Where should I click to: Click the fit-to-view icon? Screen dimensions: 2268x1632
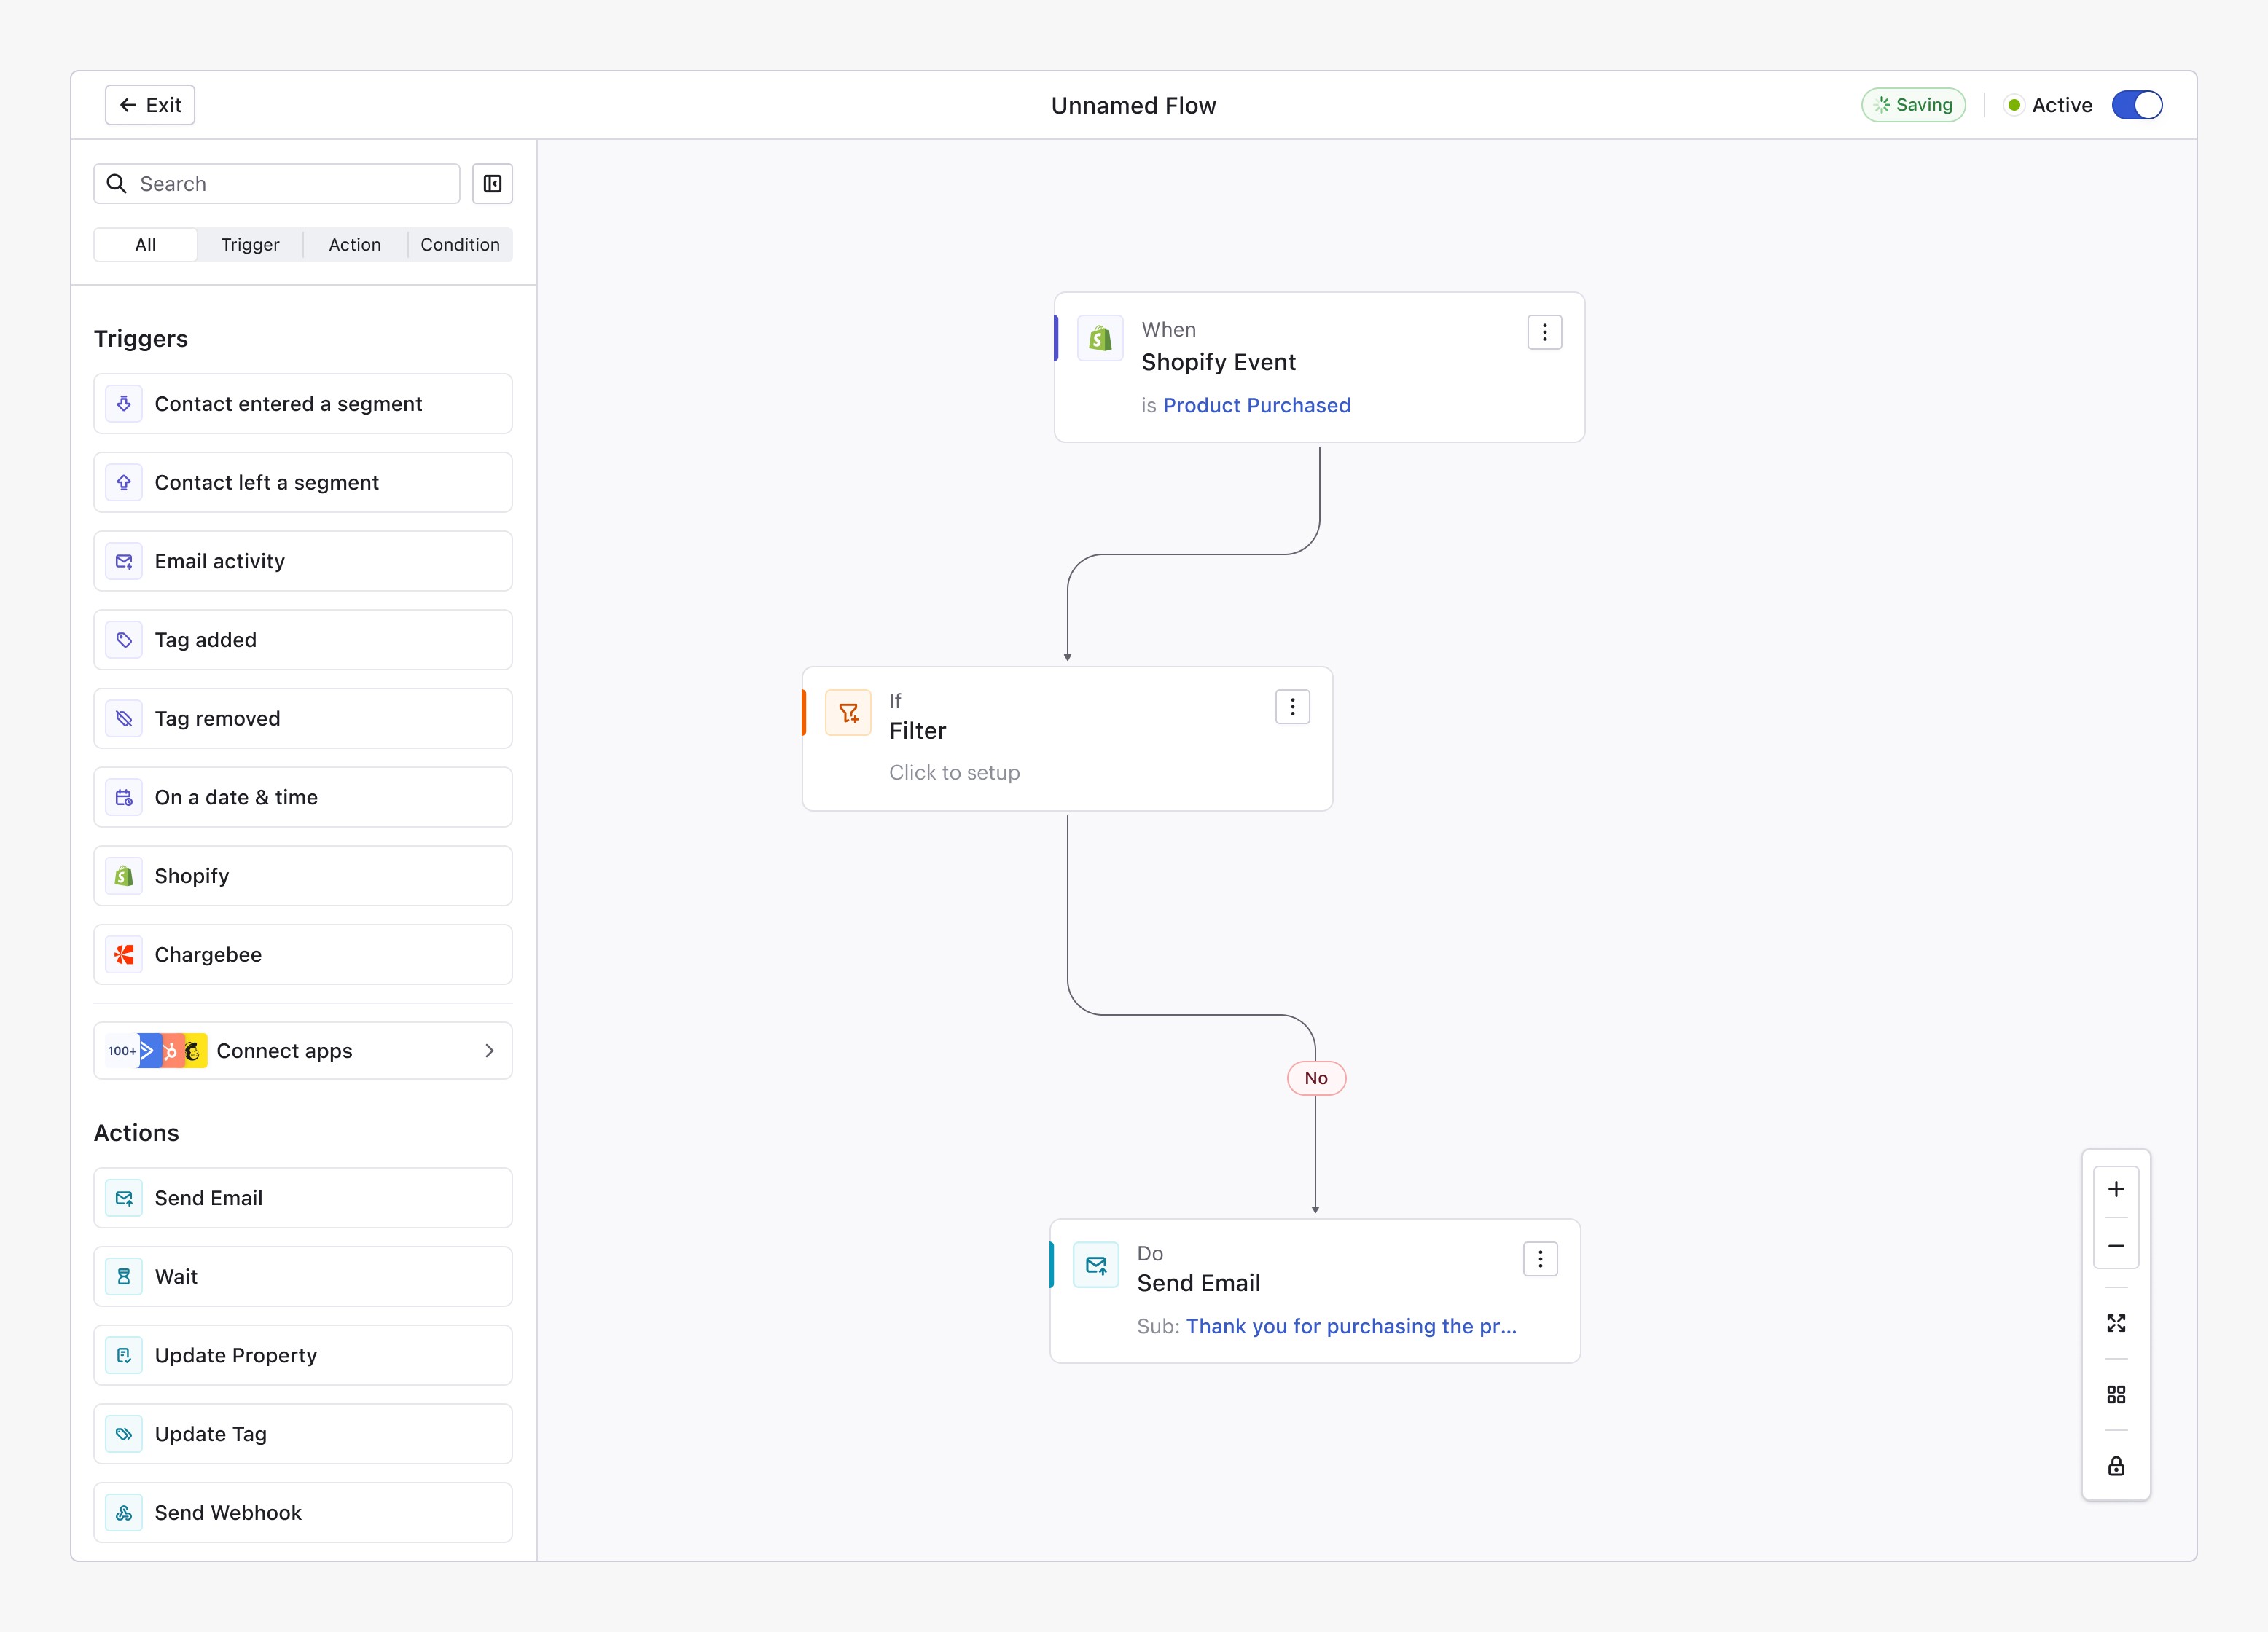point(2116,1323)
